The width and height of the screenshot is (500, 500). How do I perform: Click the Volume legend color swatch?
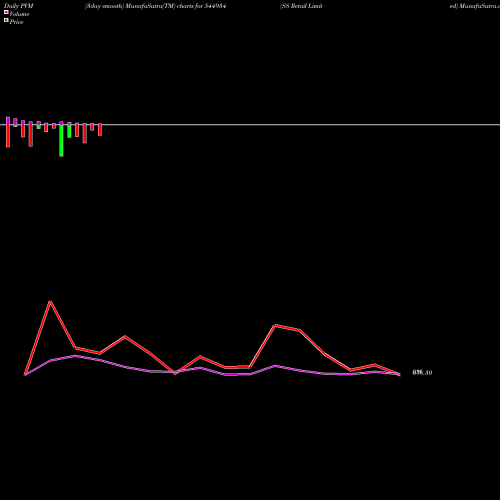[x=6, y=12]
